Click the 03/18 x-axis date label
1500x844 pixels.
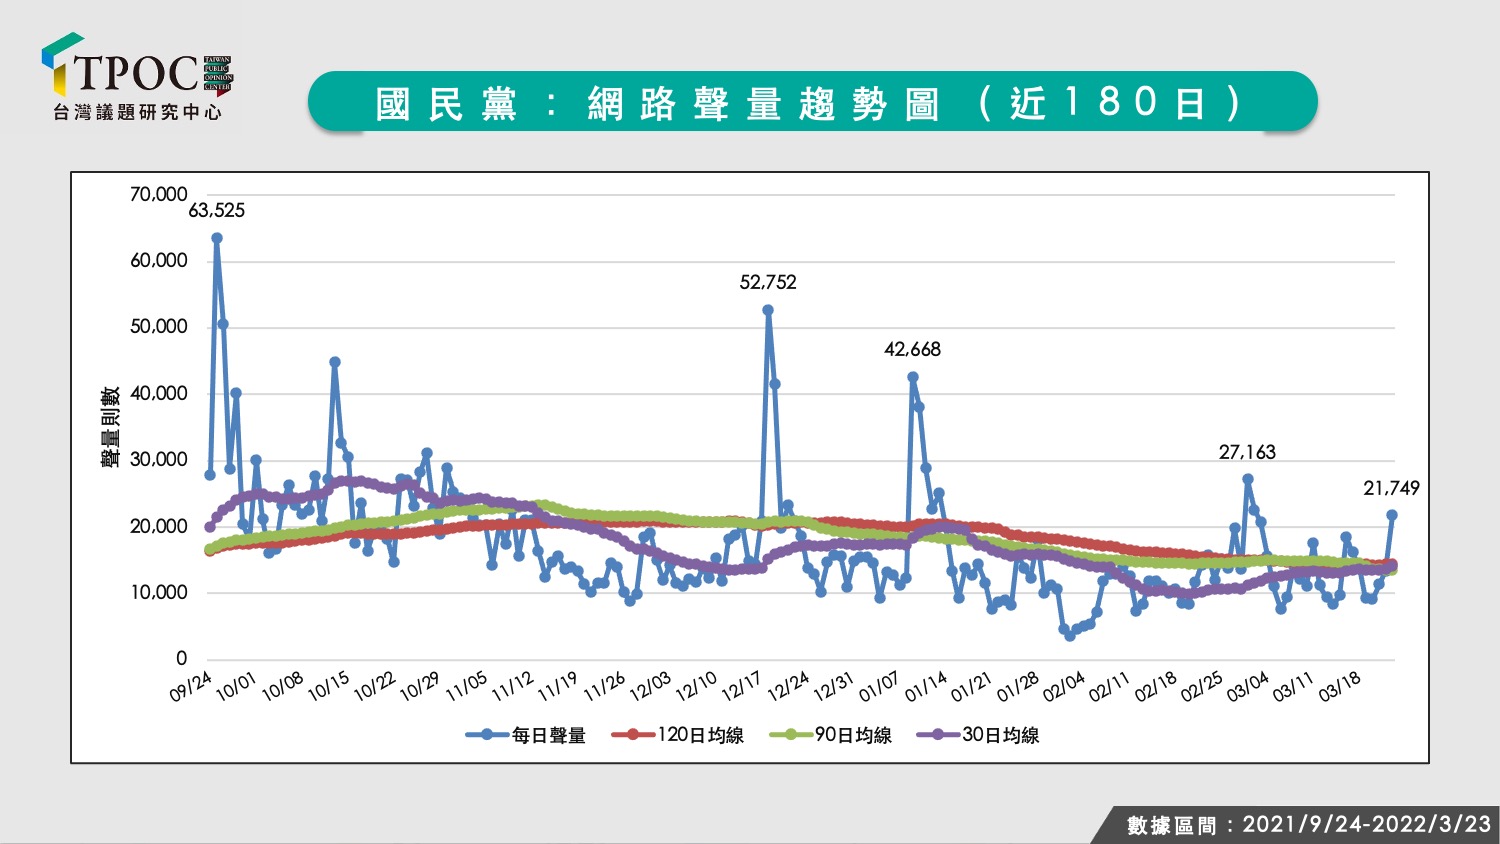pos(1340,686)
